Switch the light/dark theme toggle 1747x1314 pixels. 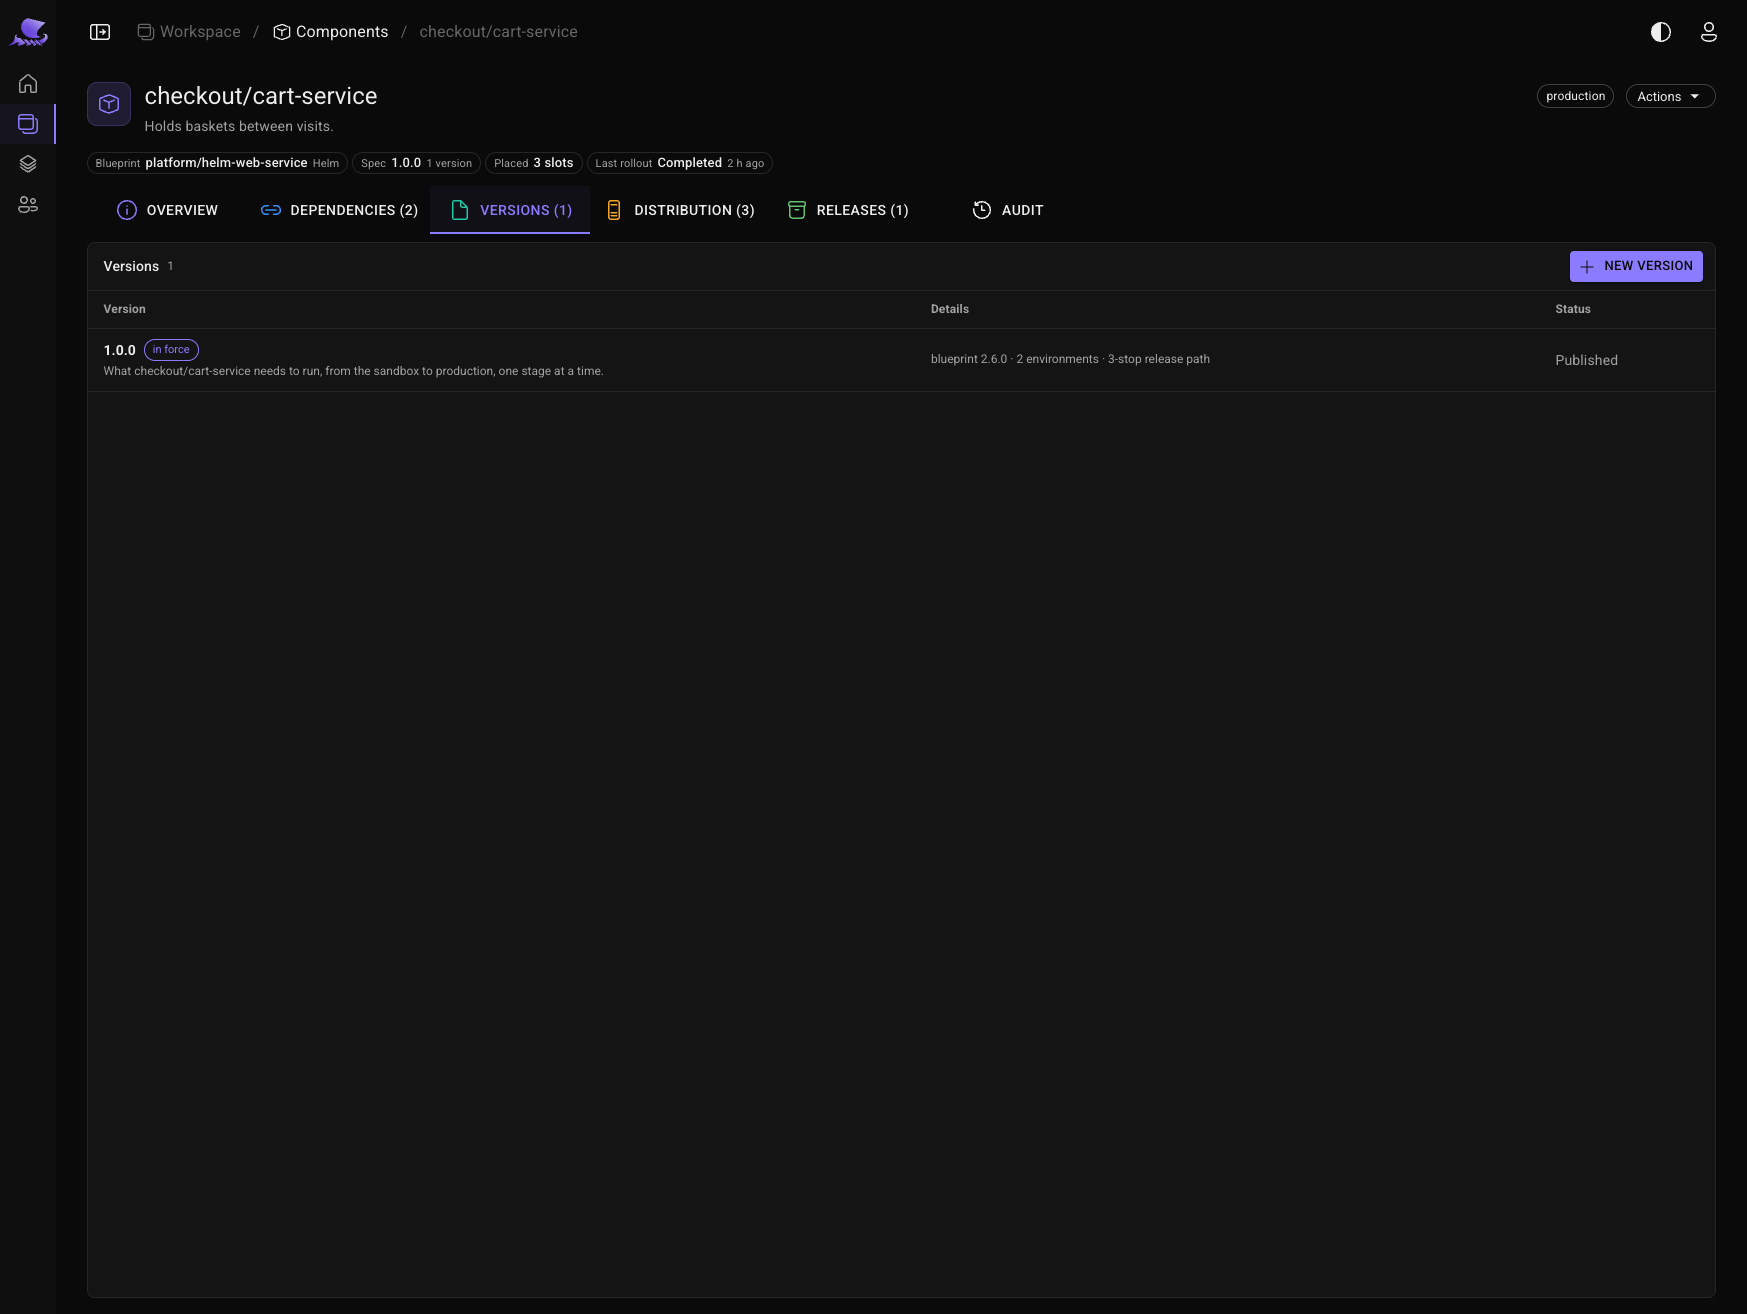pyautogui.click(x=1661, y=32)
